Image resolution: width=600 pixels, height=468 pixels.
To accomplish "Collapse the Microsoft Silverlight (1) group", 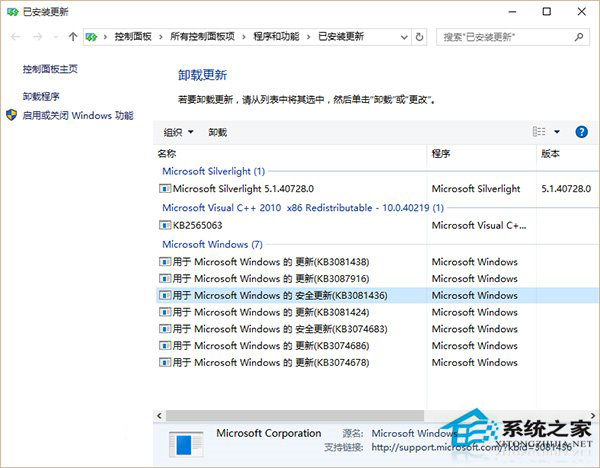I will 214,171.
